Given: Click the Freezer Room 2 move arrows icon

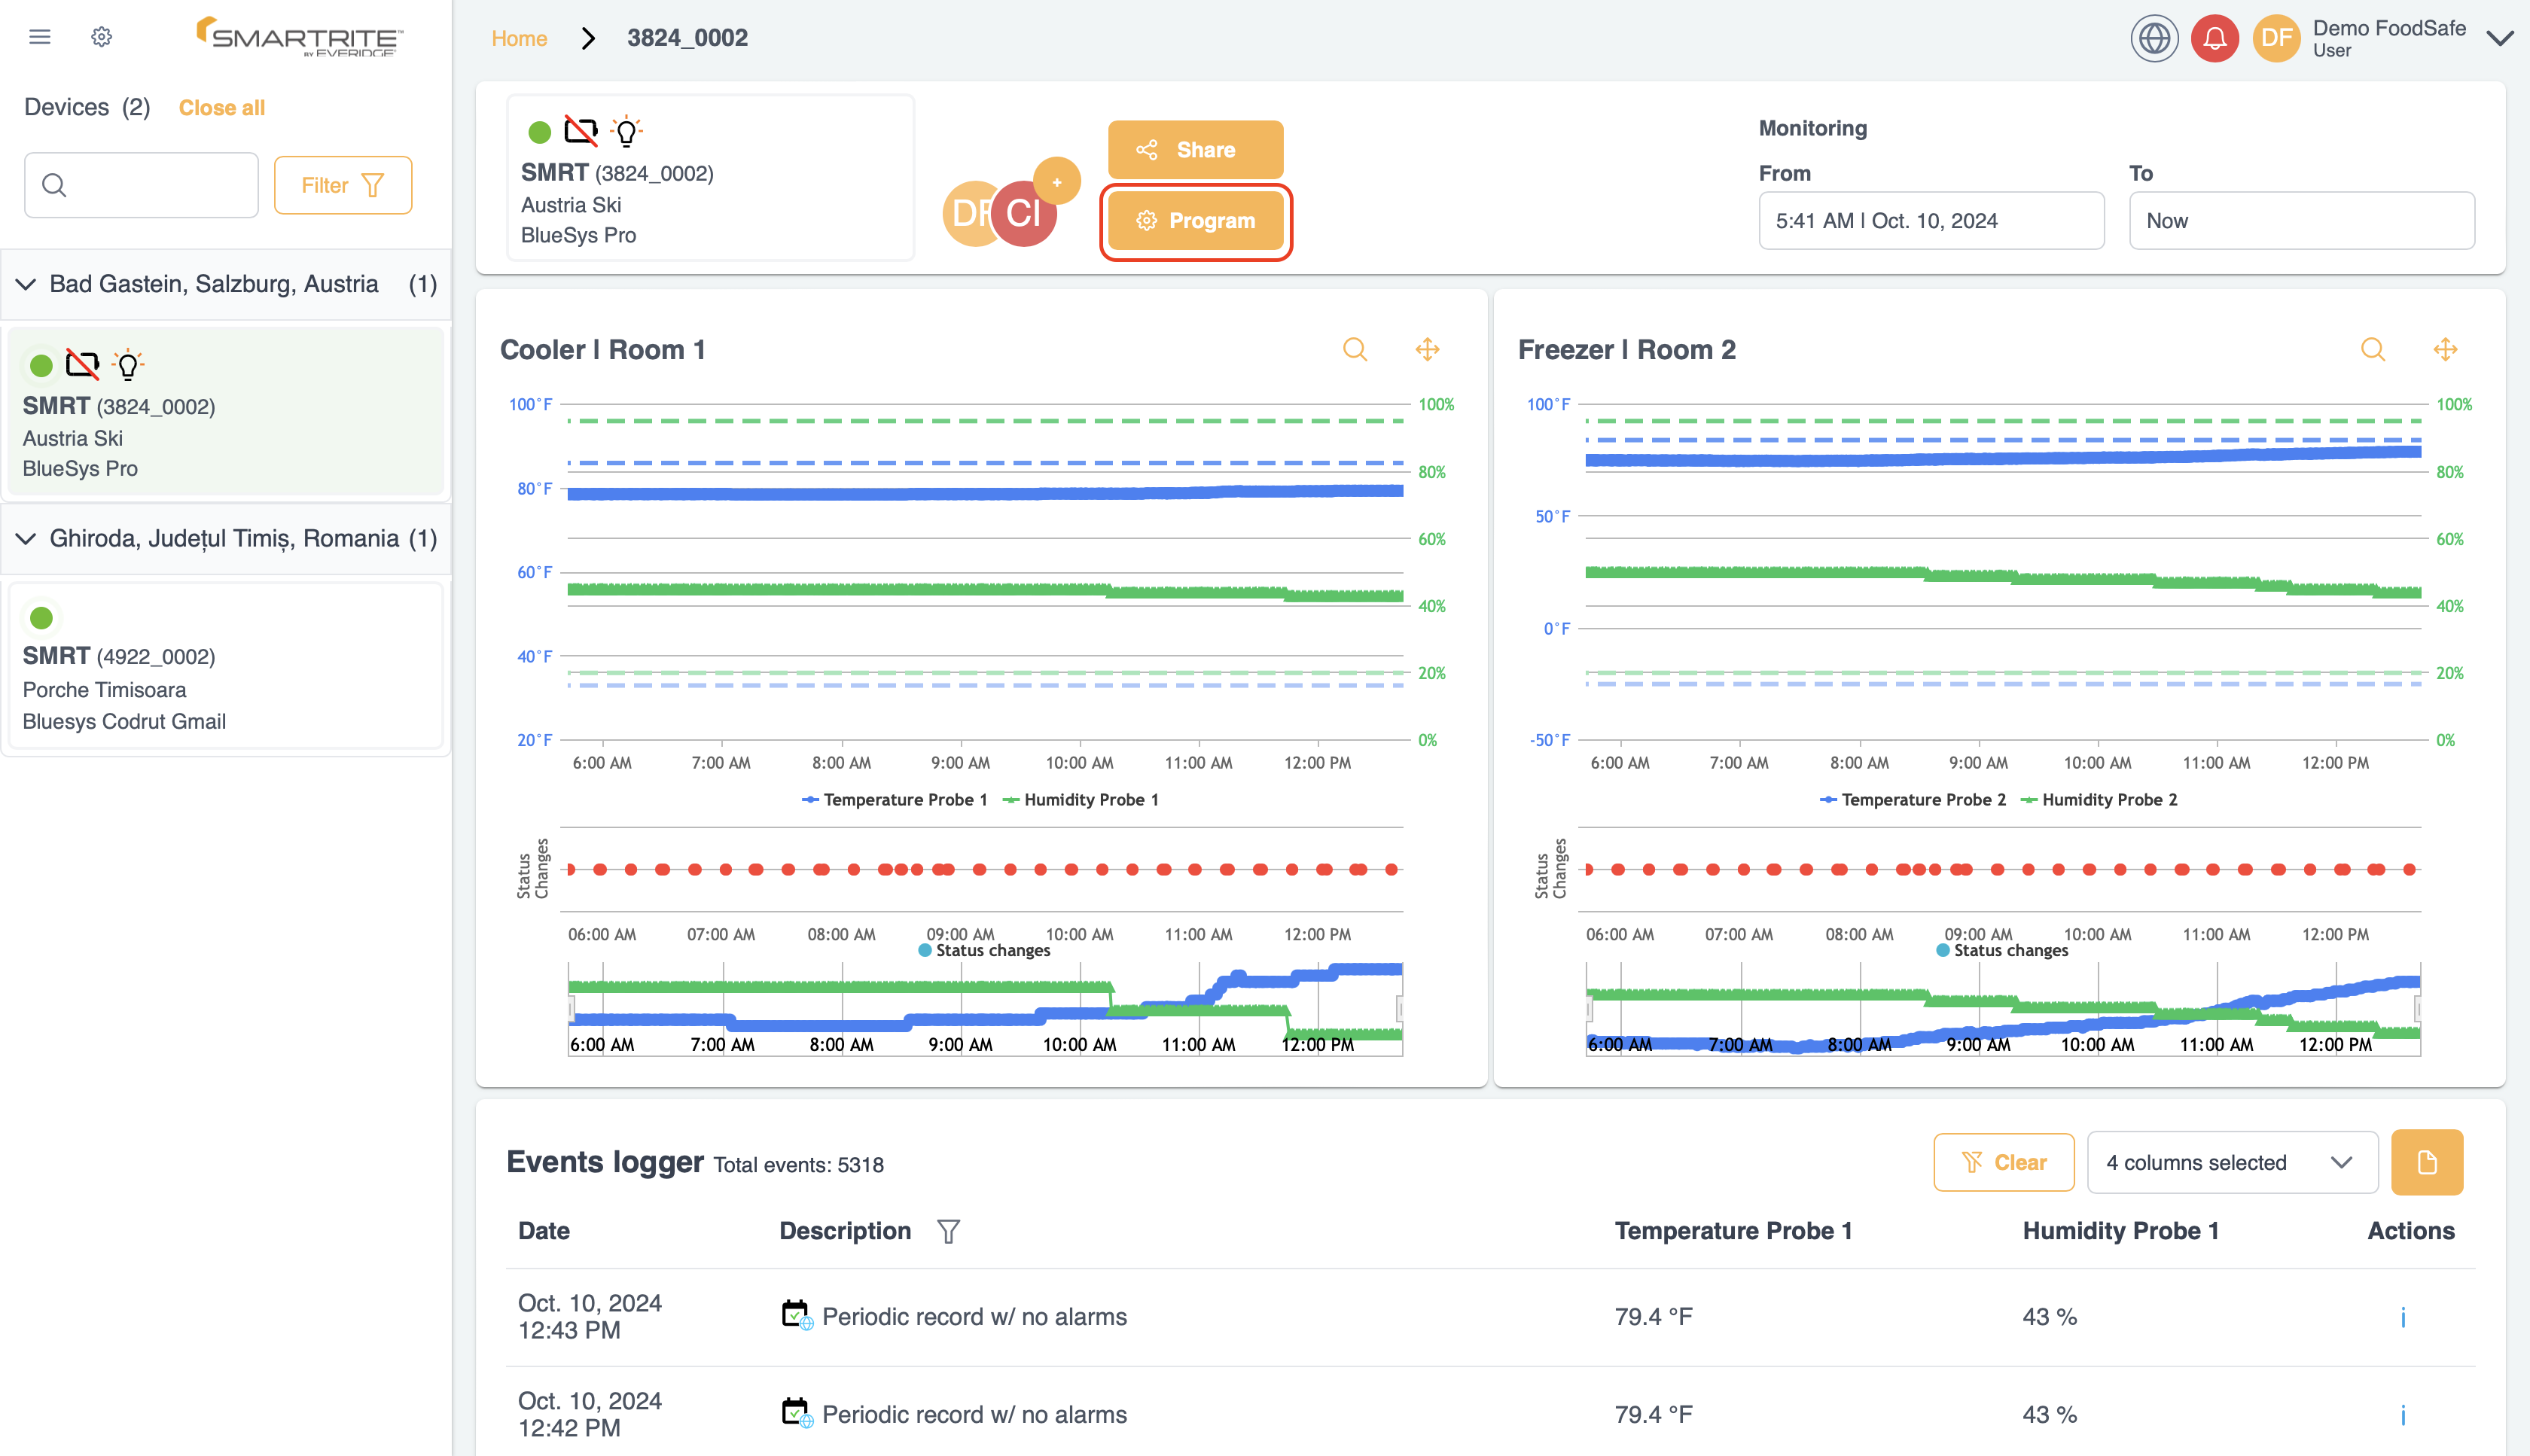Looking at the screenshot, I should (x=2445, y=349).
